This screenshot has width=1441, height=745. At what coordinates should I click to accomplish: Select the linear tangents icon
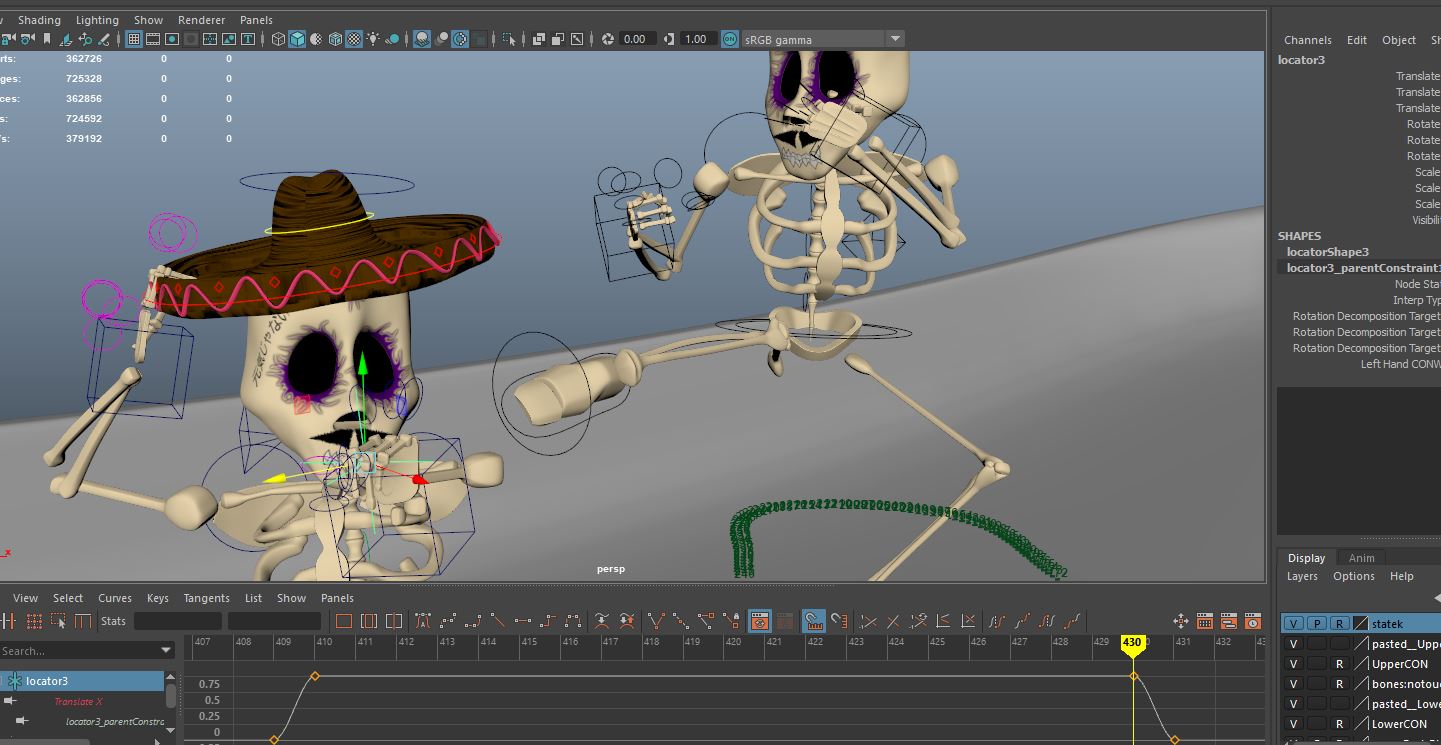(x=498, y=621)
